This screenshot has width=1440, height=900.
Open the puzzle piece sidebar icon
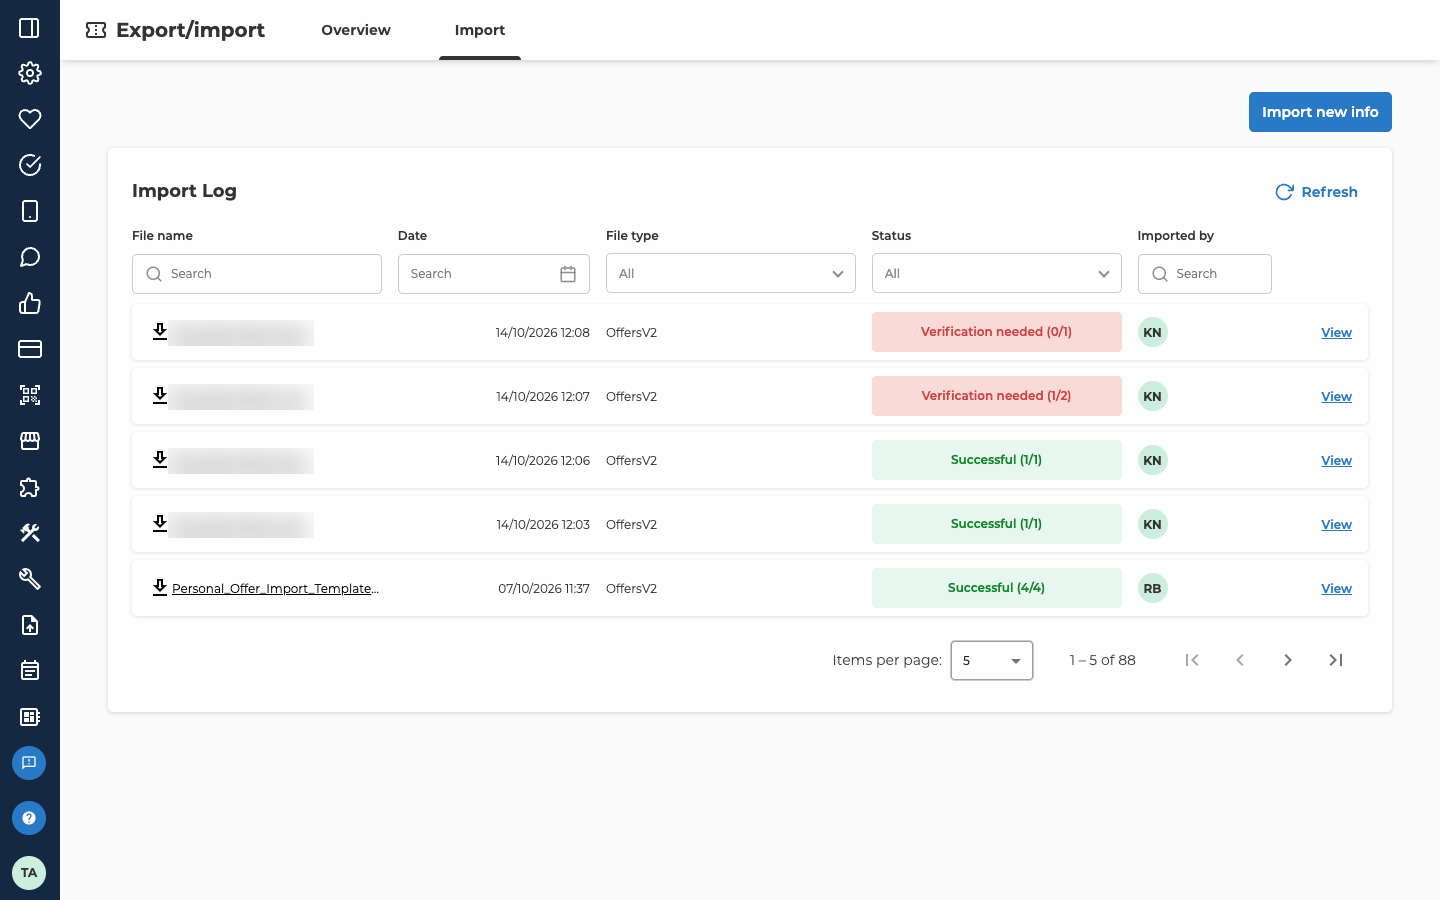(29, 487)
